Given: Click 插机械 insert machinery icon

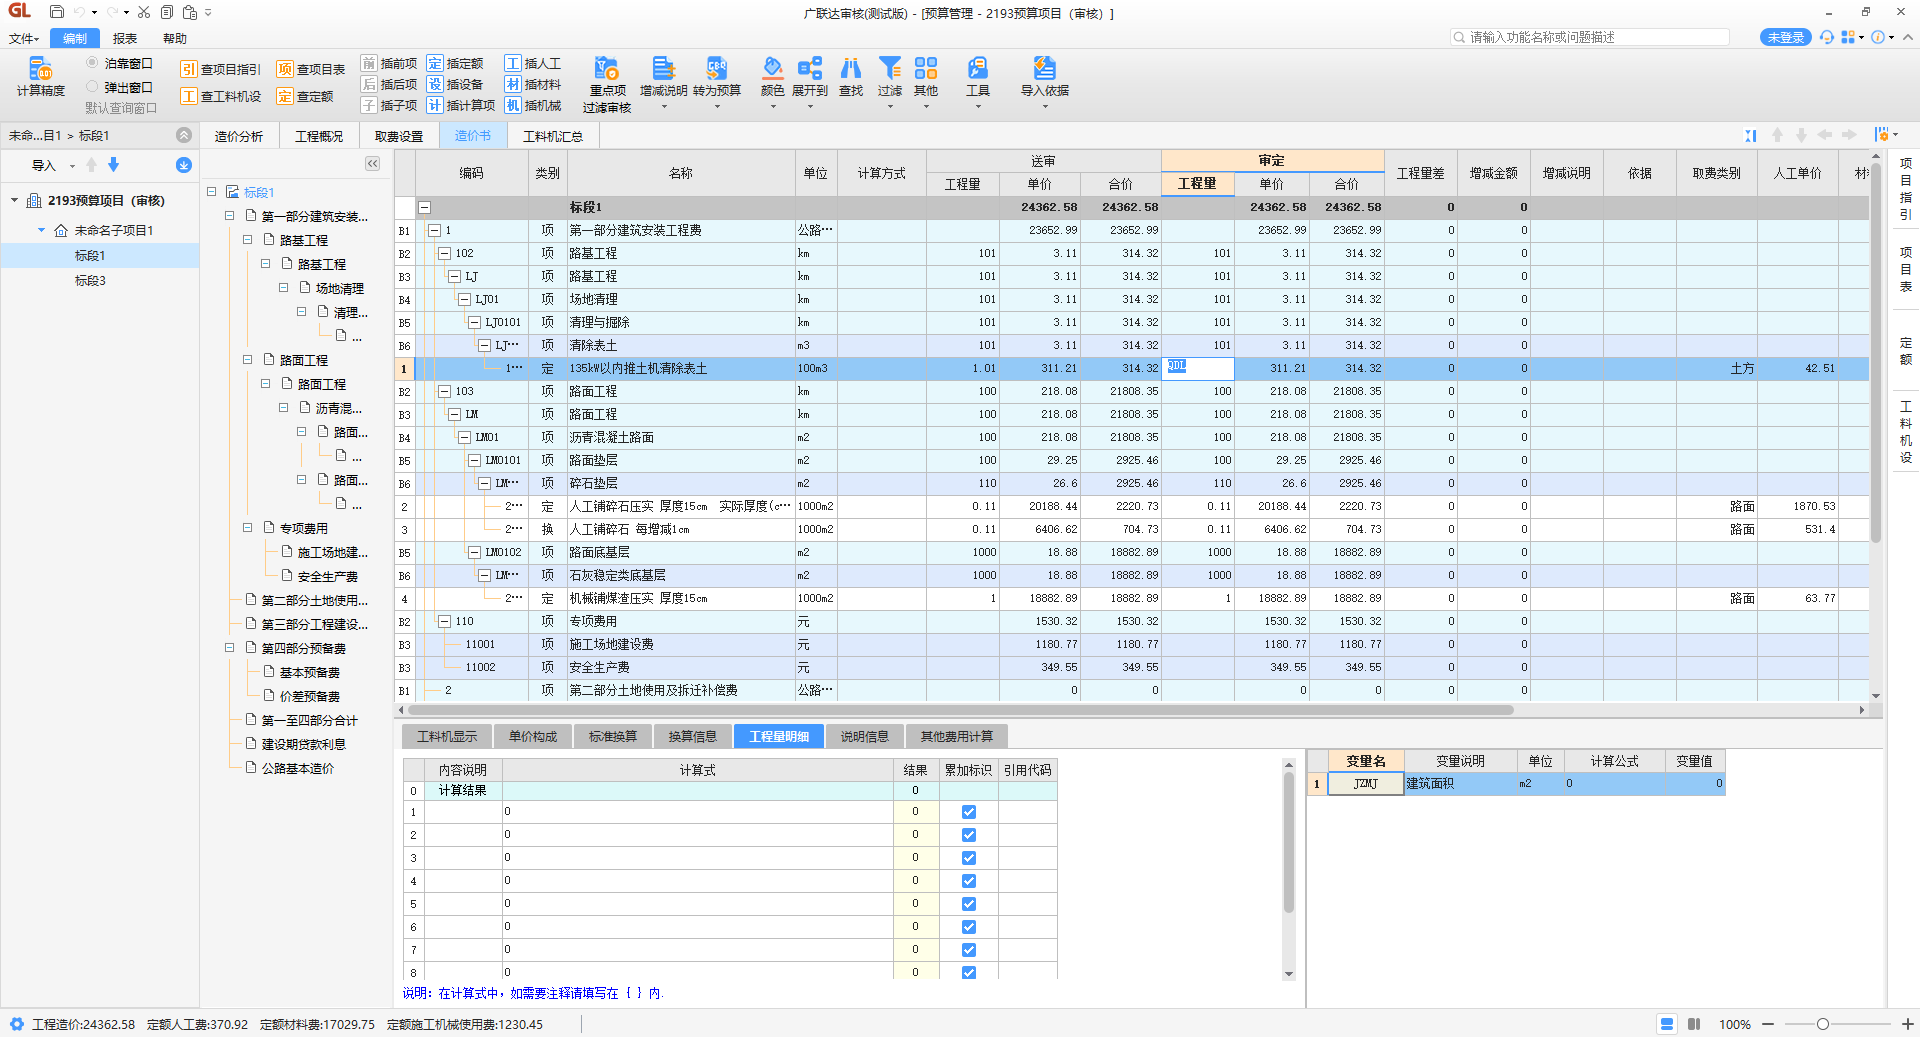Looking at the screenshot, I should click(533, 105).
